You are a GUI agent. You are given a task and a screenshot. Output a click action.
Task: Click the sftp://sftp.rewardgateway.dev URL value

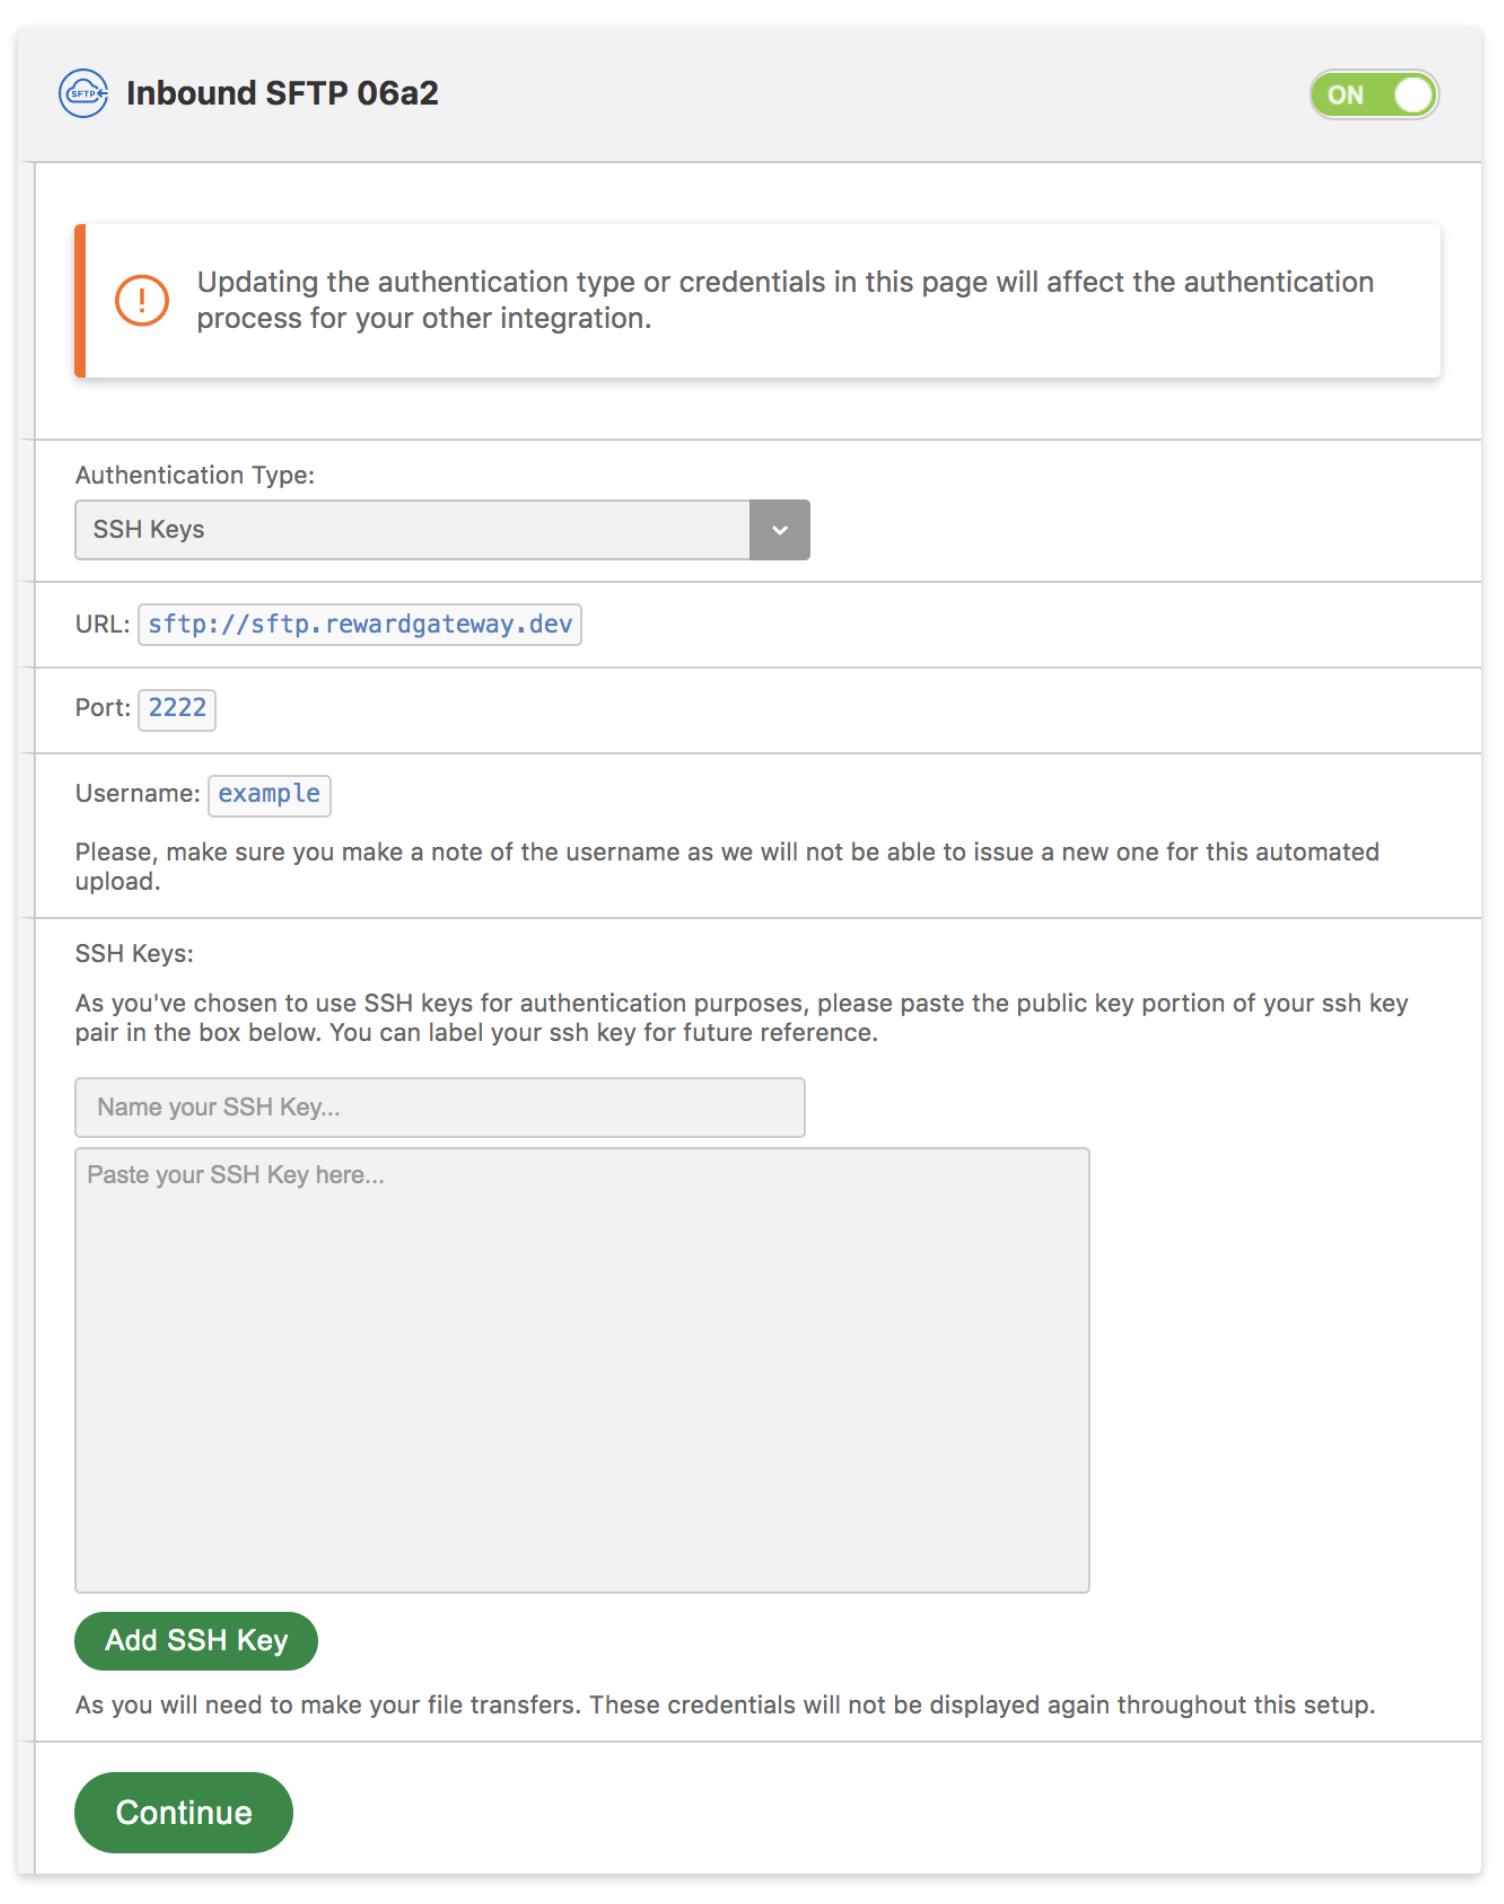360,624
